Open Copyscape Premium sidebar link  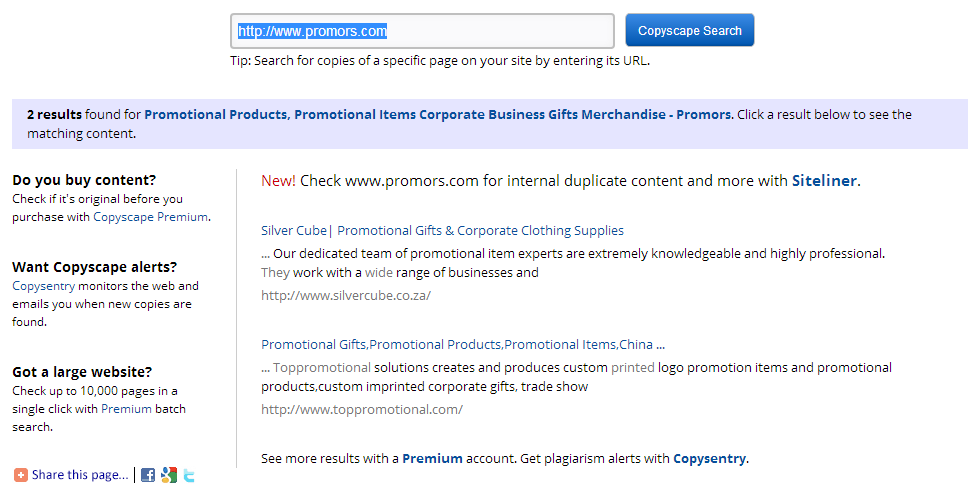pos(151,217)
